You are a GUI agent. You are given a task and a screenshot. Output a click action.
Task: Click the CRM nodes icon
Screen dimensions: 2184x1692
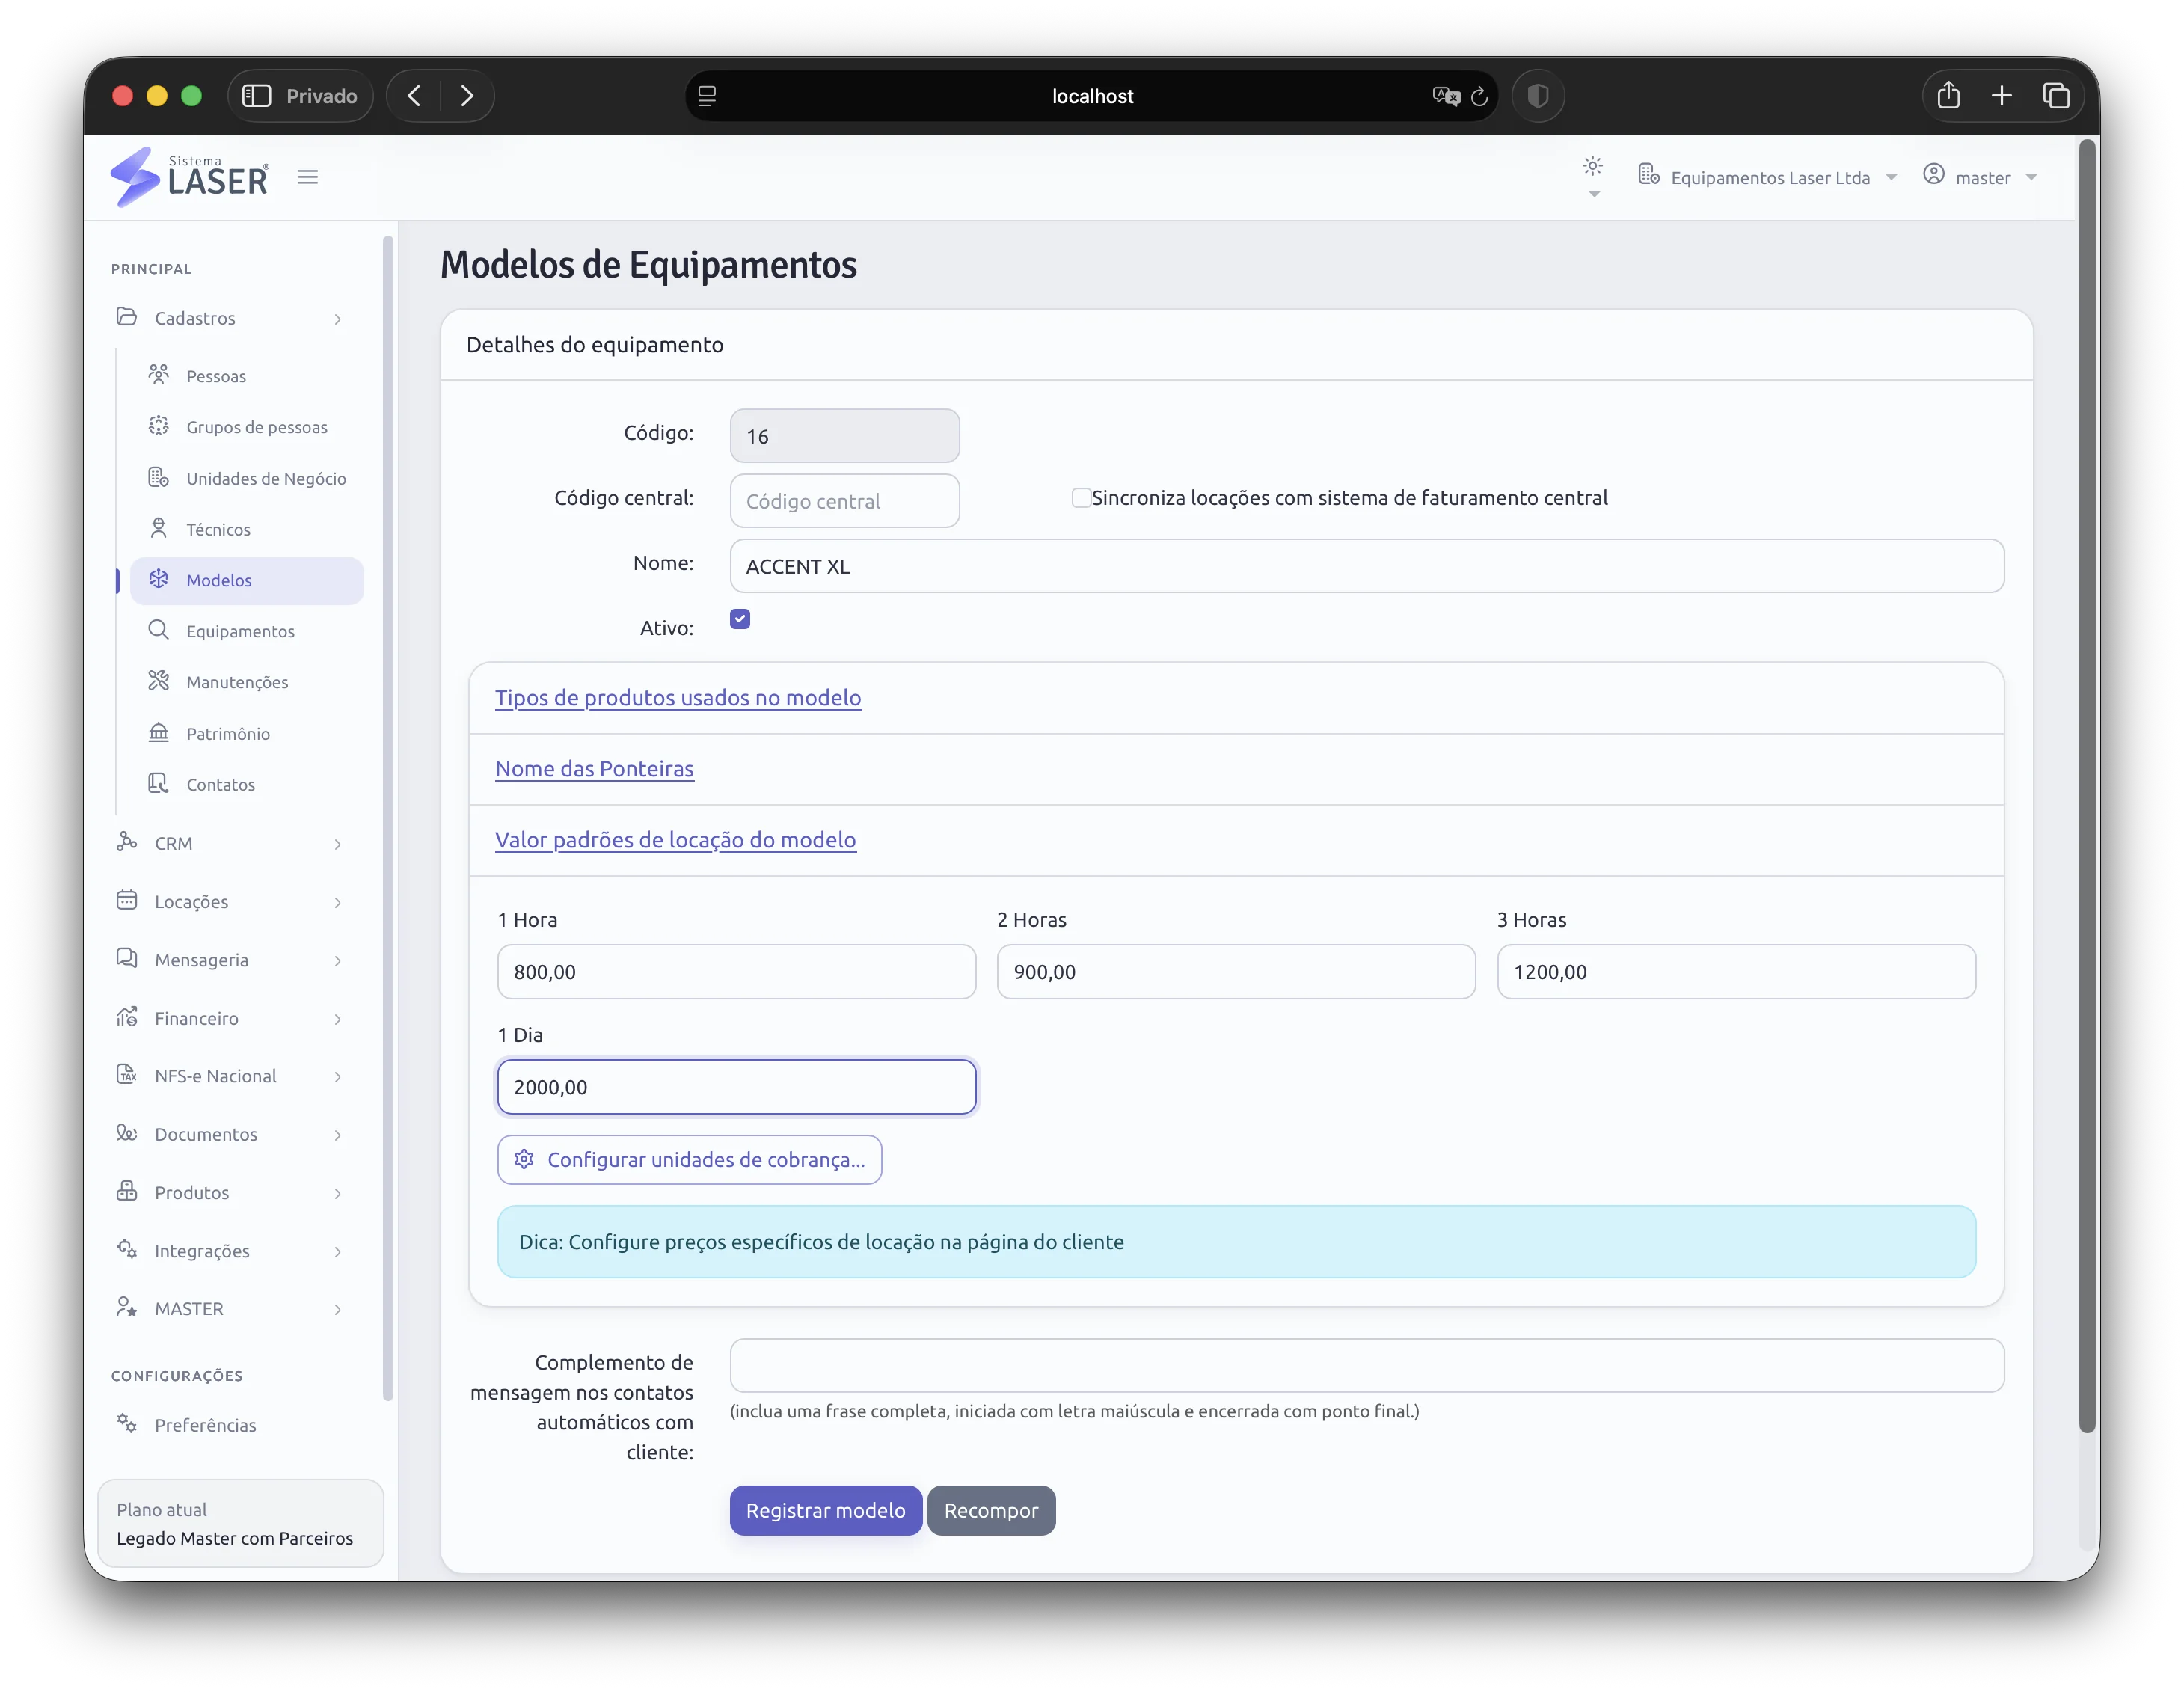pos(127,842)
